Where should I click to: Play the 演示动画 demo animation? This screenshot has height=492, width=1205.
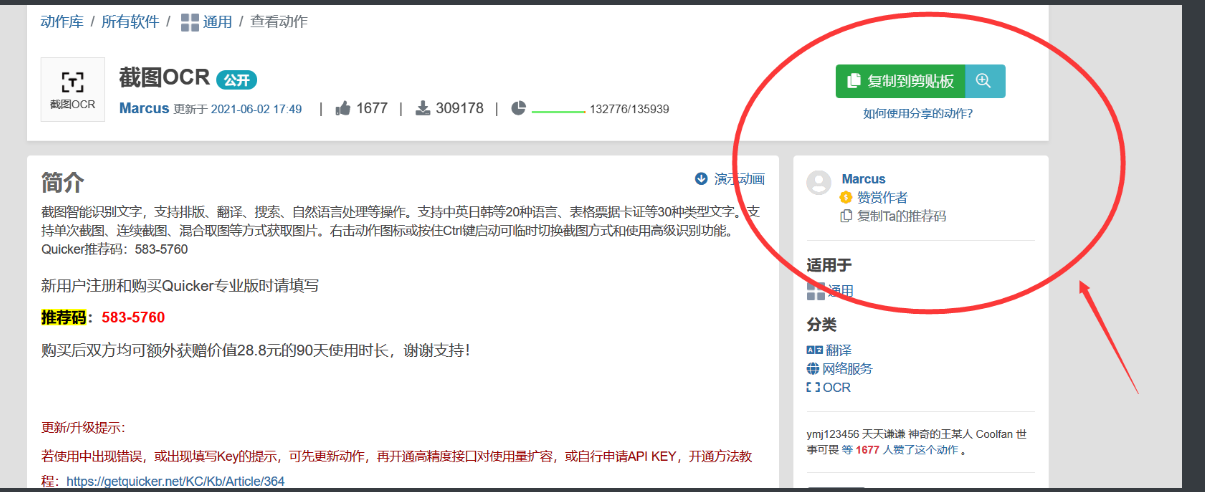point(739,179)
